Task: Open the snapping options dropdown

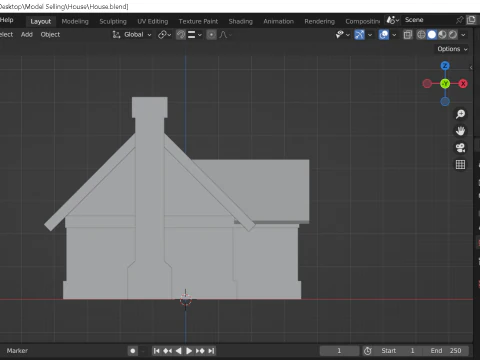Action: click(x=195, y=35)
